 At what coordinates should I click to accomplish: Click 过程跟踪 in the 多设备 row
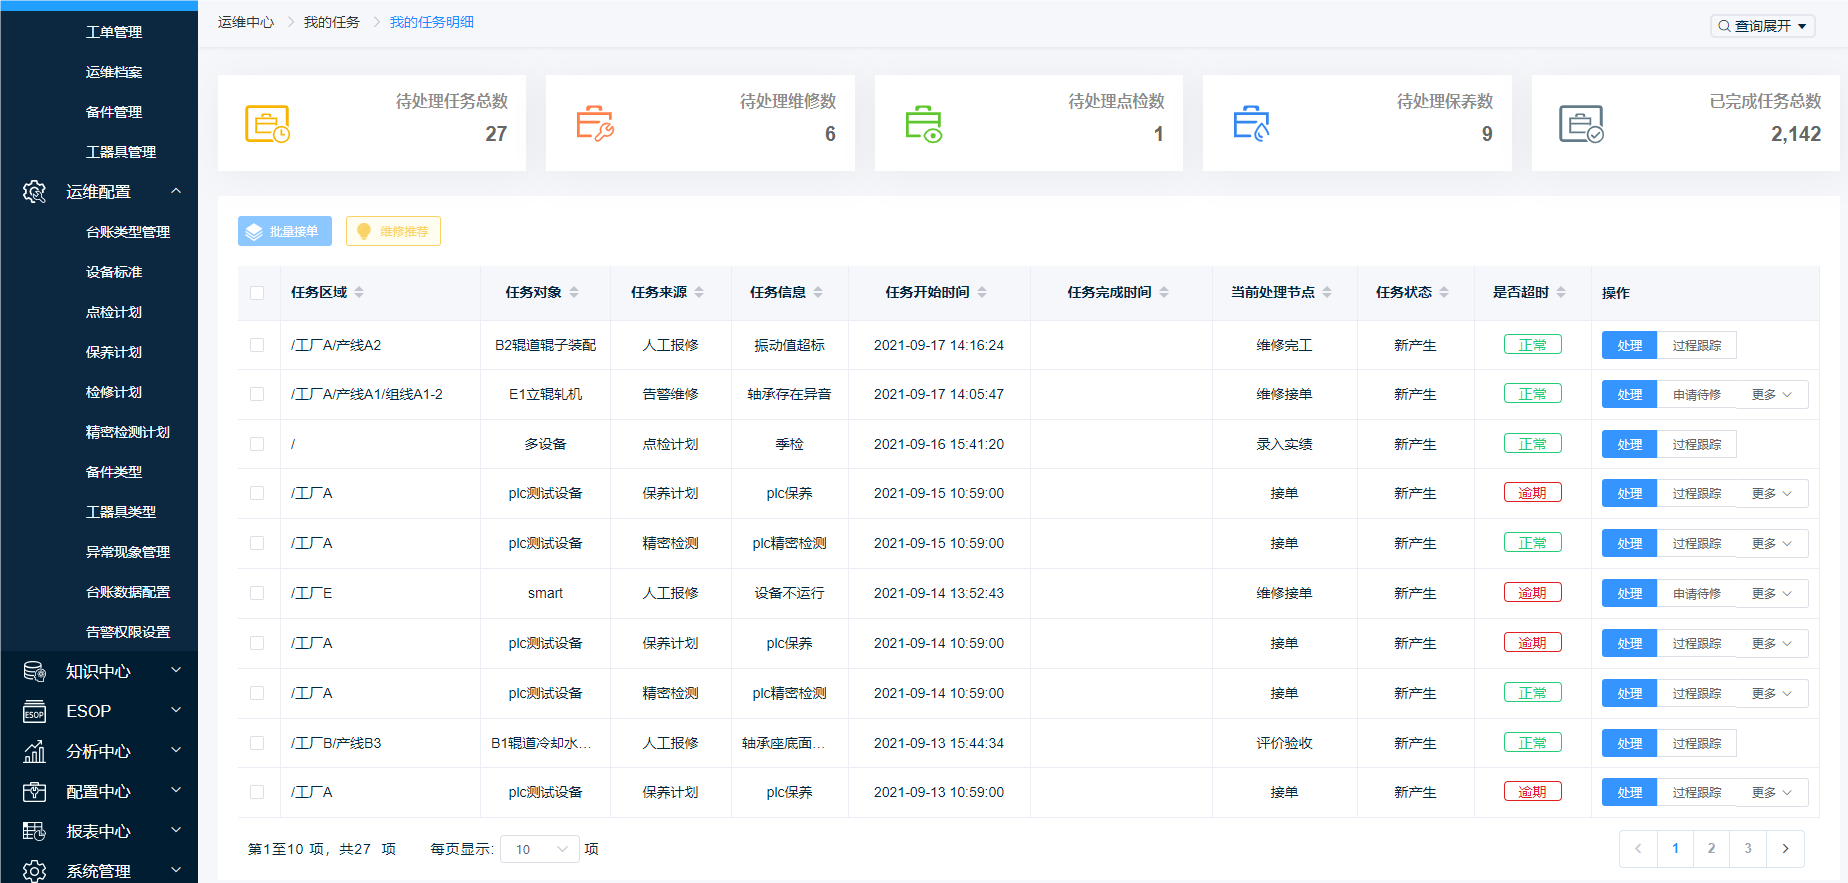click(x=1697, y=444)
